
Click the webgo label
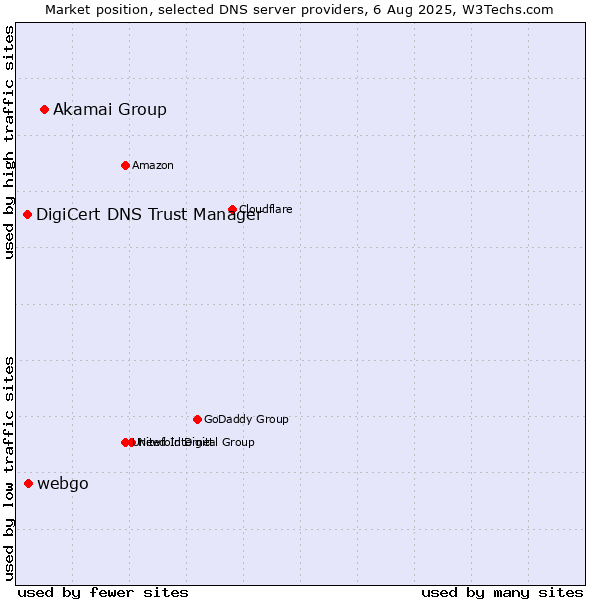pos(63,484)
